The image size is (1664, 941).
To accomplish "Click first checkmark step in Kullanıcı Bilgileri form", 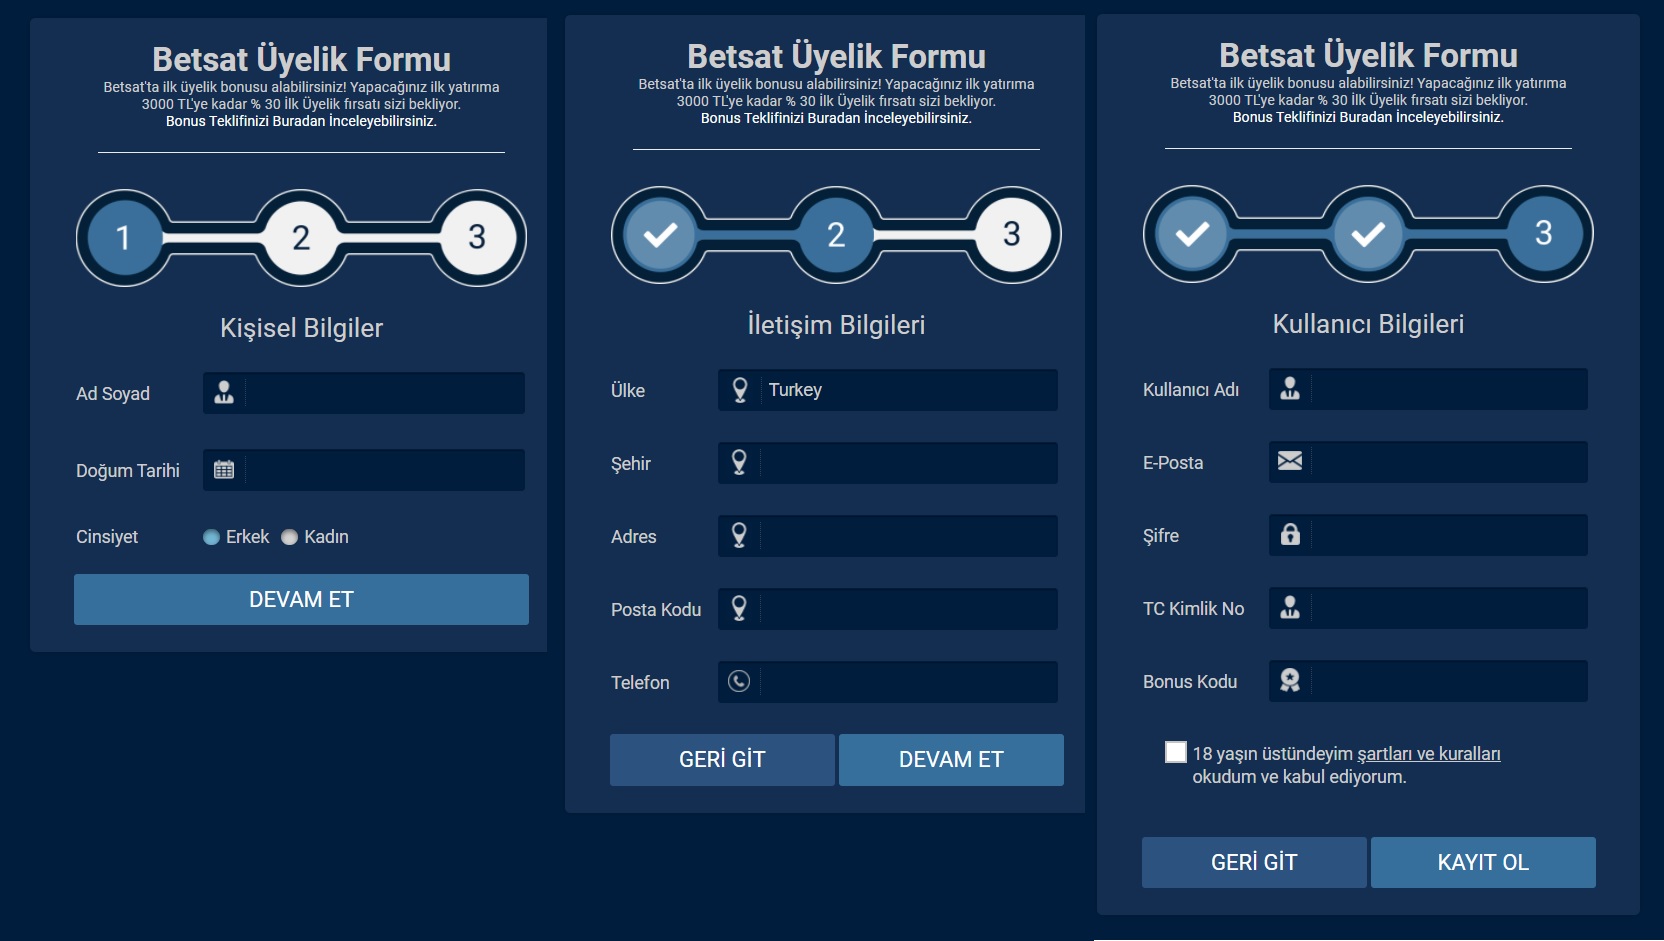I will click(1192, 234).
